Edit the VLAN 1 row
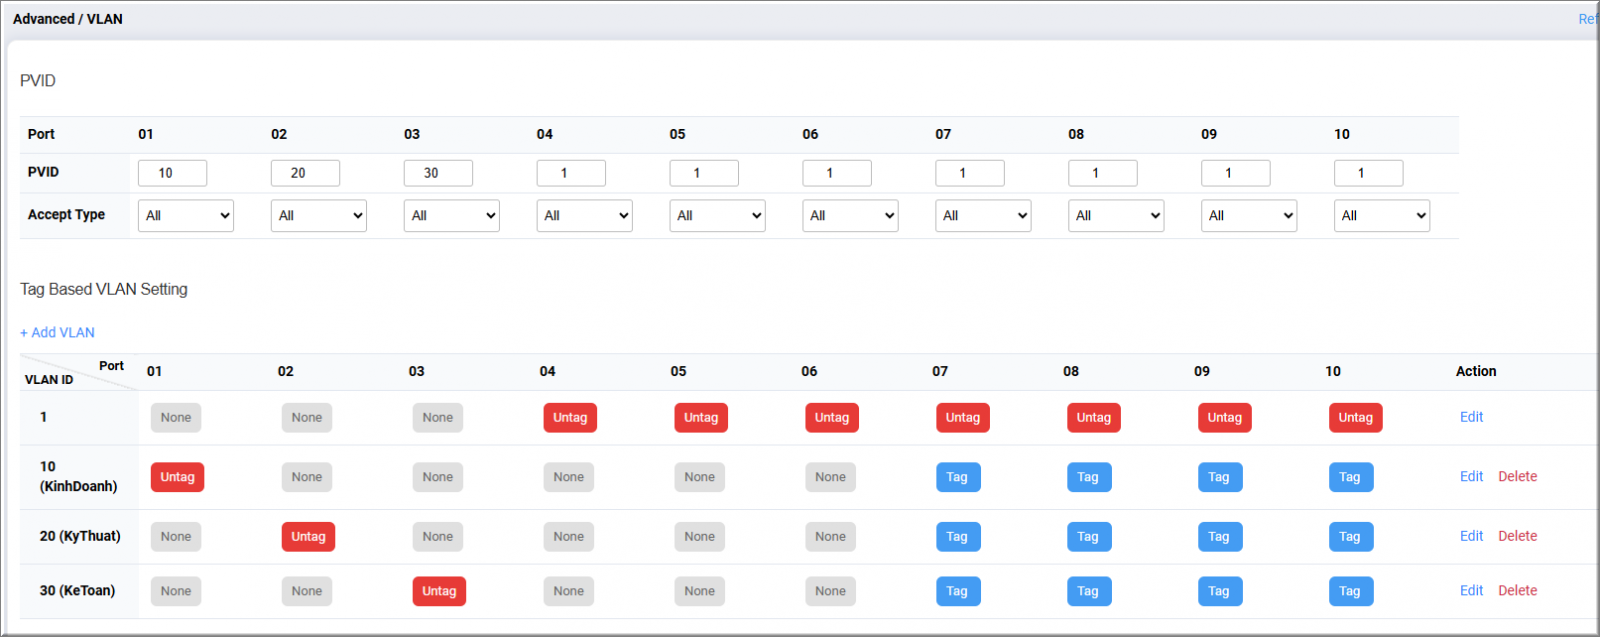Image resolution: width=1600 pixels, height=637 pixels. [x=1471, y=417]
